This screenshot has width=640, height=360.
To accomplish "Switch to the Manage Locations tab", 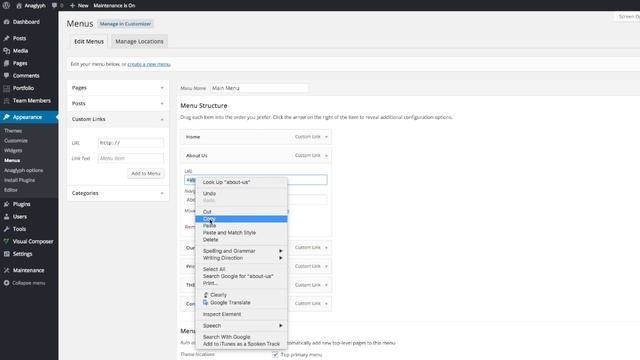I will [139, 42].
